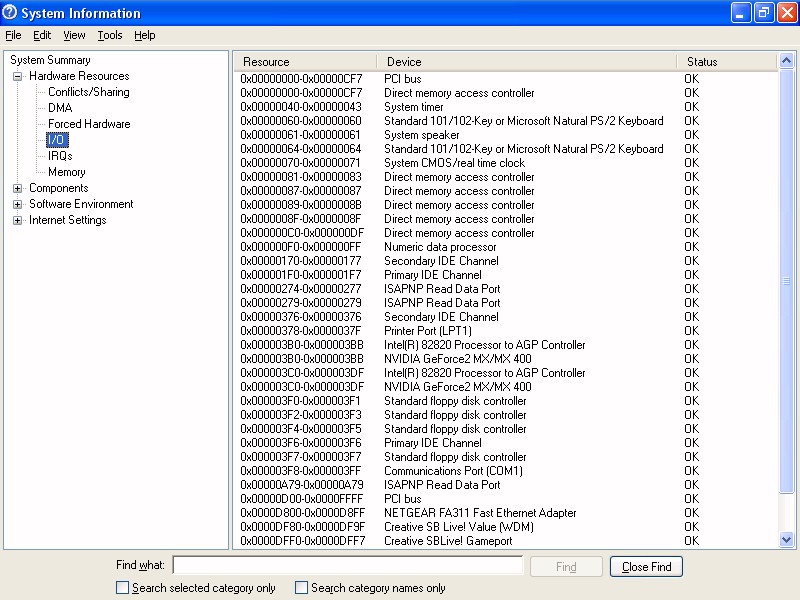Select the Components label
The width and height of the screenshot is (800, 600).
pyautogui.click(x=59, y=188)
